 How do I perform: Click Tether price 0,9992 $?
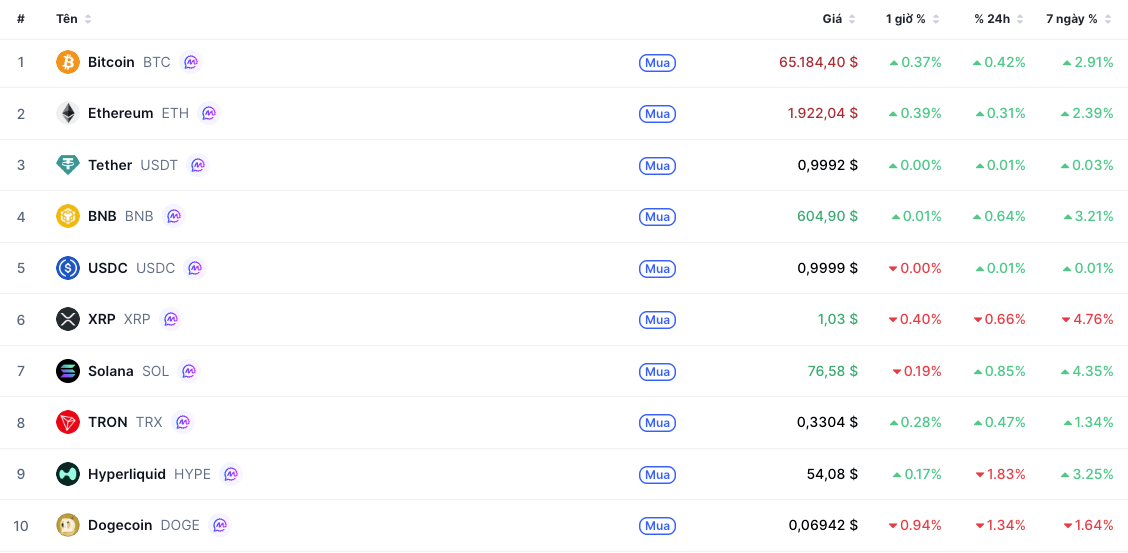827,165
